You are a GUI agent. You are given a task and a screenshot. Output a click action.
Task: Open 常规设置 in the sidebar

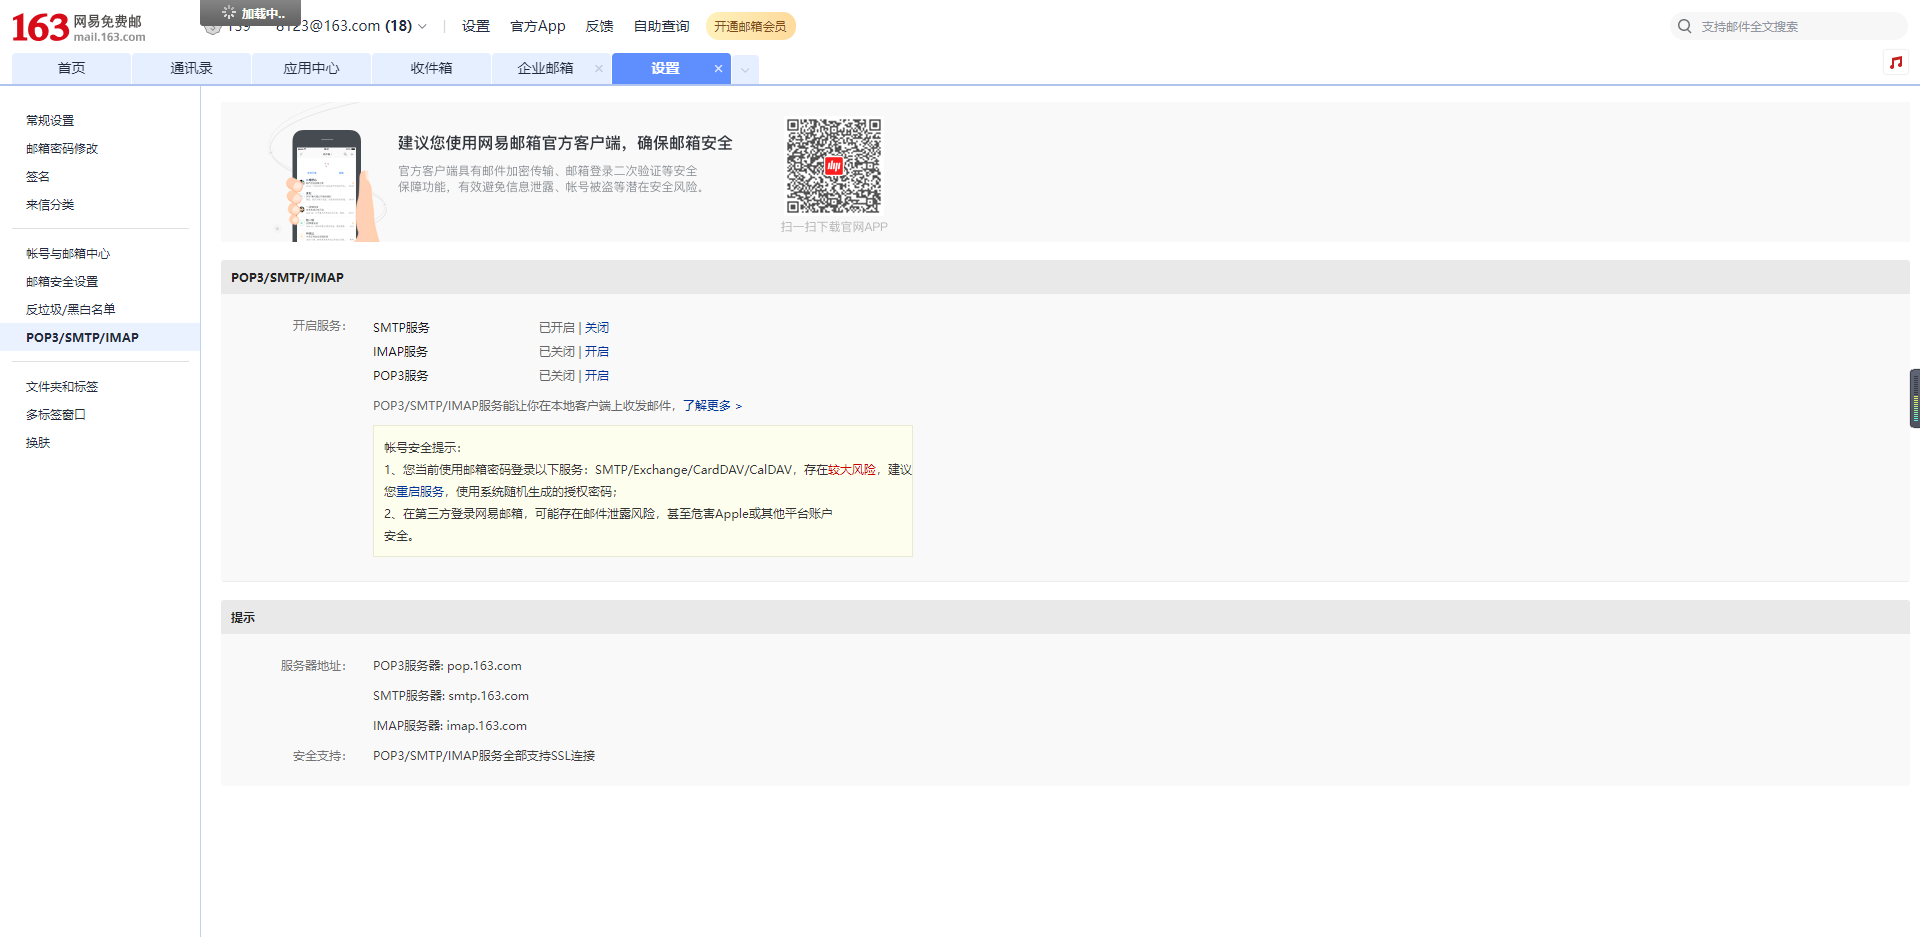[50, 120]
